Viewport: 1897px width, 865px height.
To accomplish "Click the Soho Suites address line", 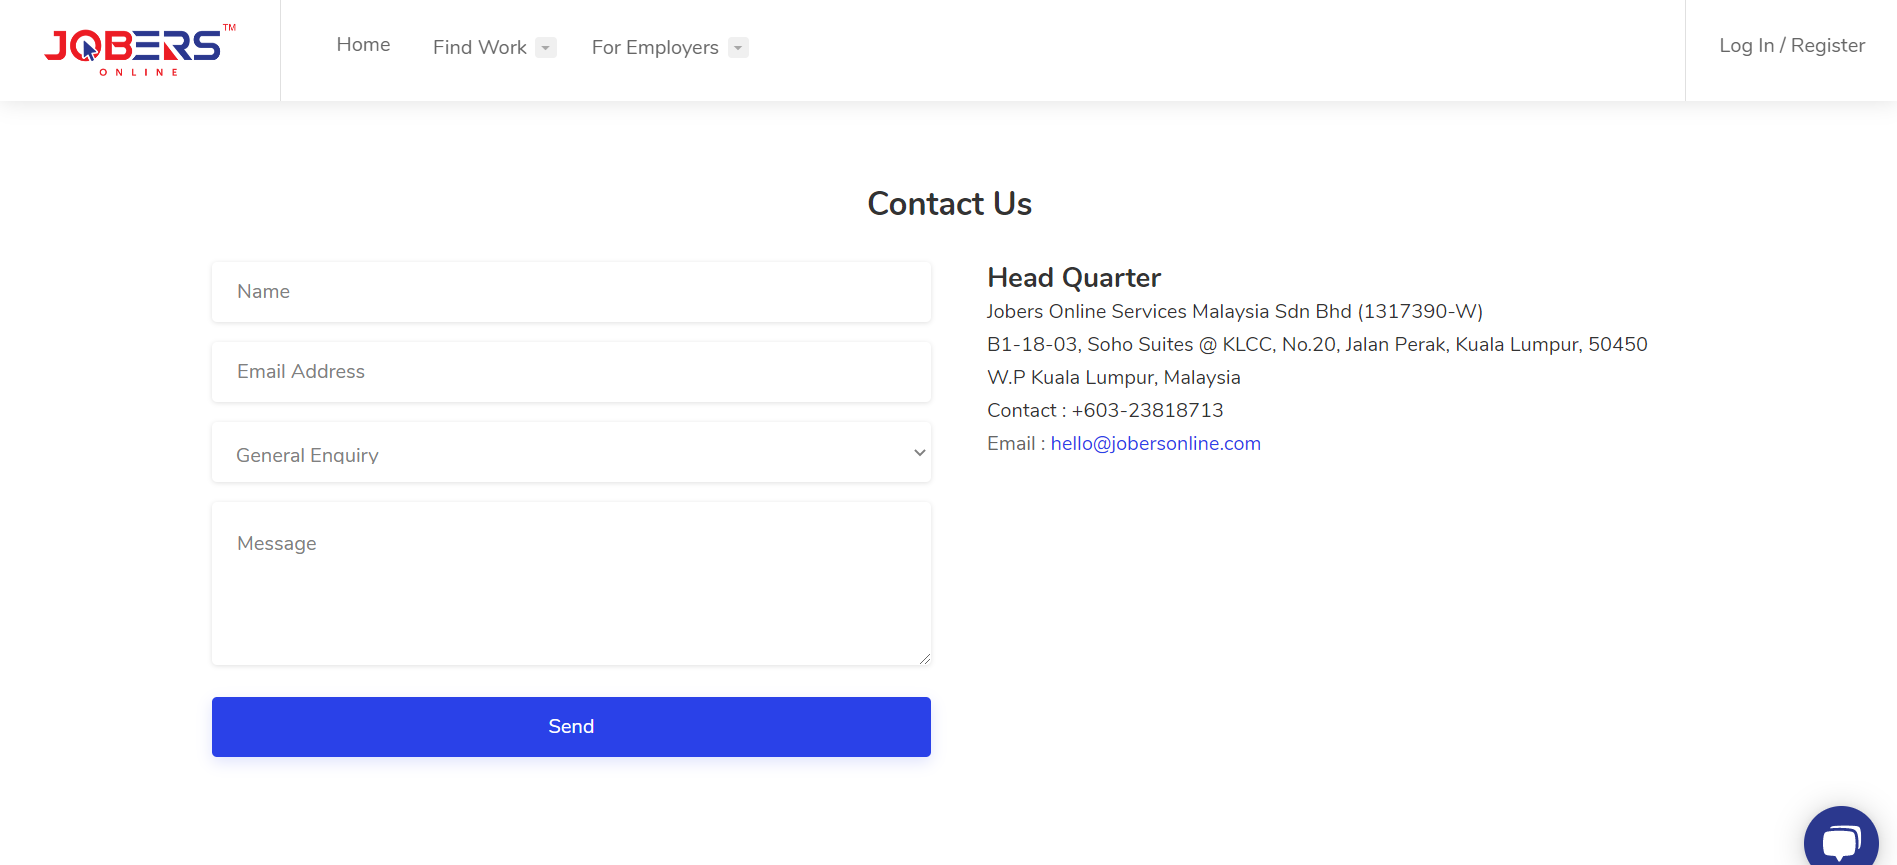I will [1316, 345].
